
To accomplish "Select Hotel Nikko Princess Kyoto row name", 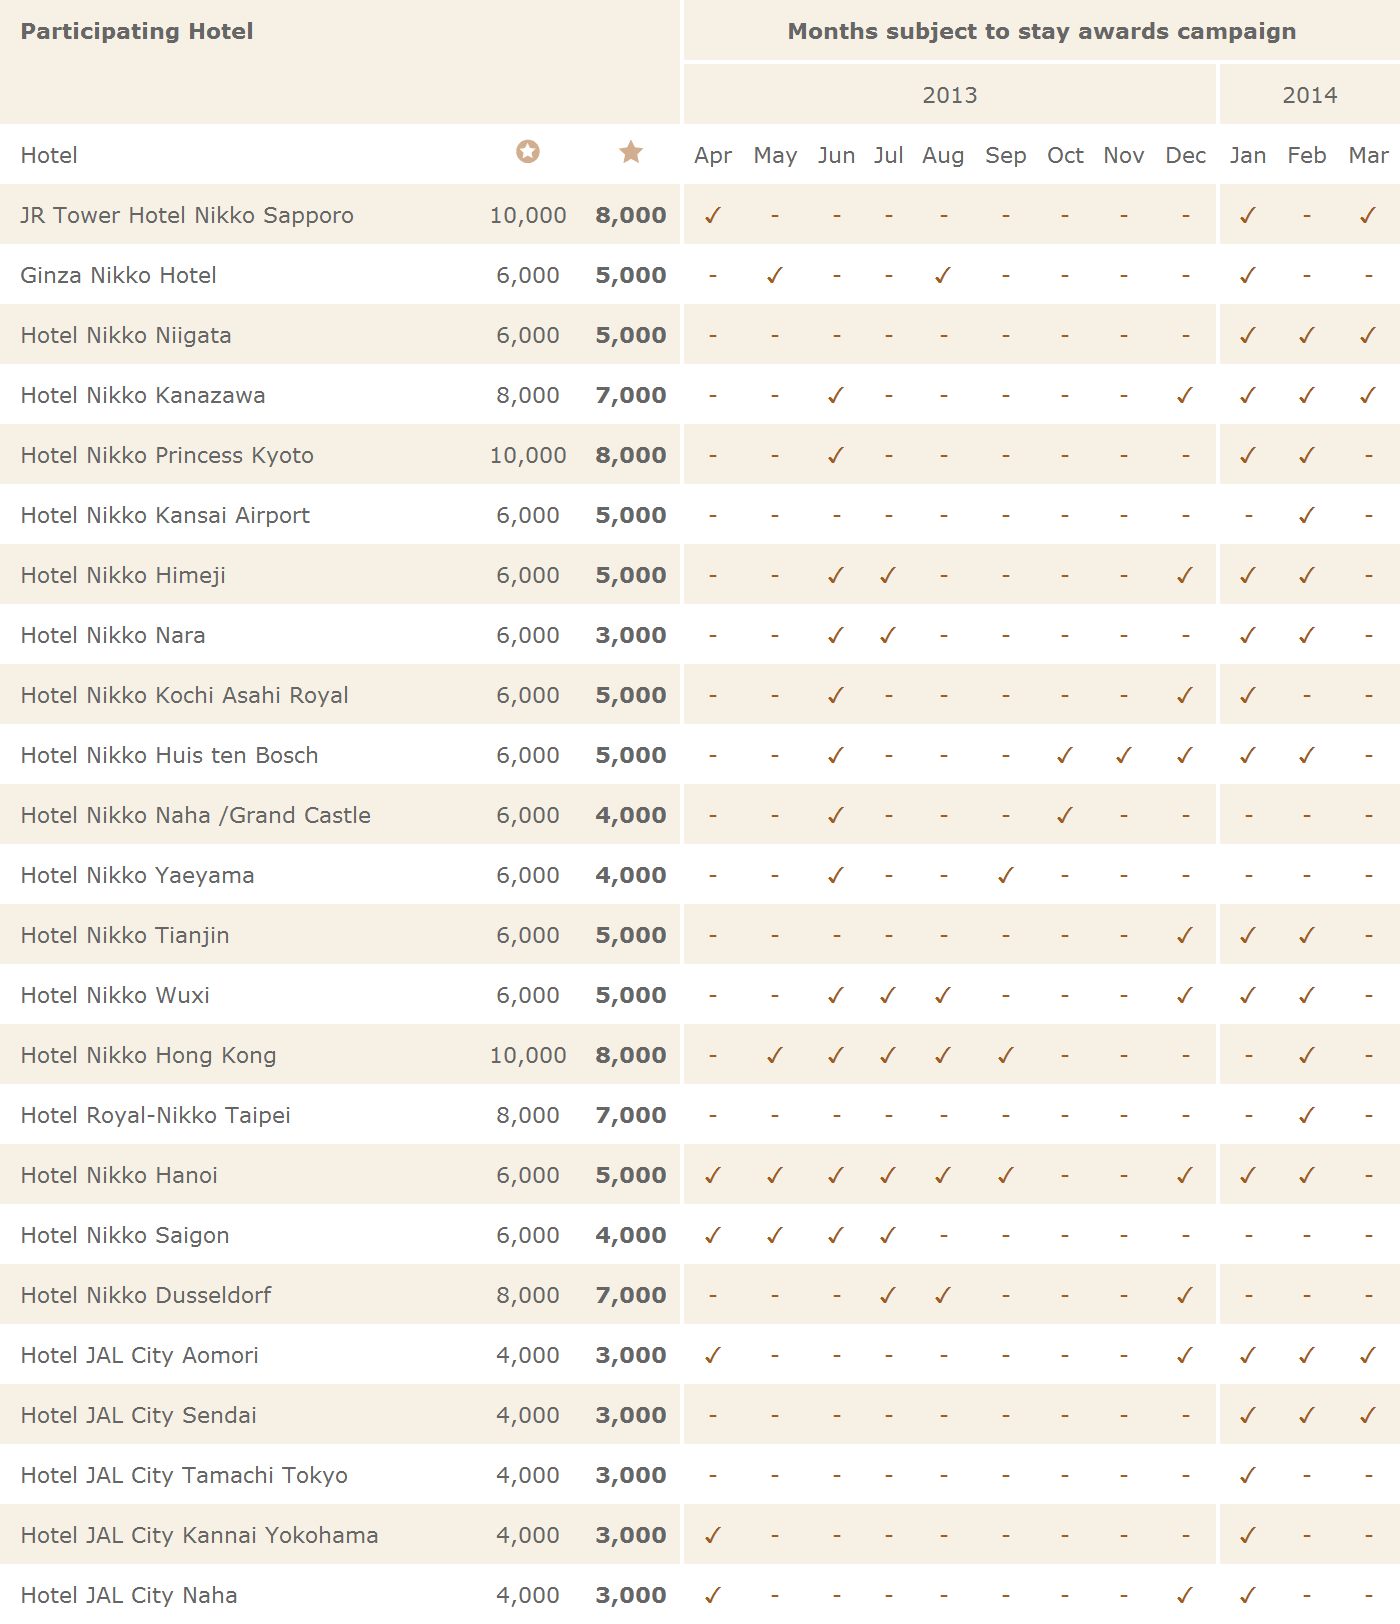I will tap(167, 455).
